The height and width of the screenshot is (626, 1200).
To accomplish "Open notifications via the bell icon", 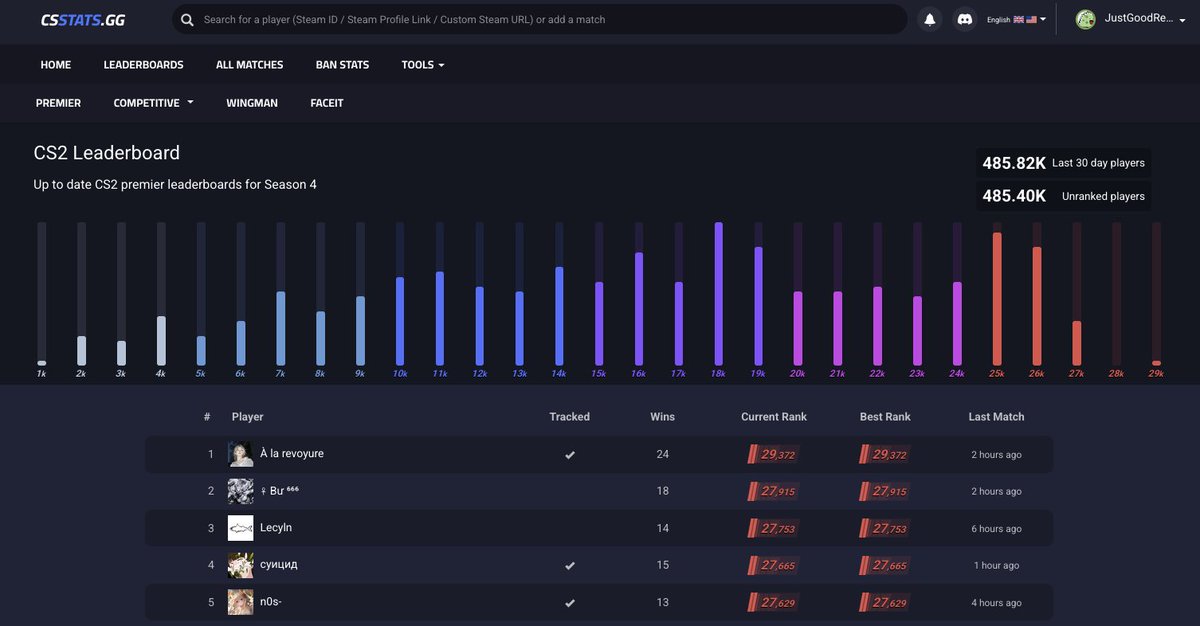I will (x=929, y=18).
